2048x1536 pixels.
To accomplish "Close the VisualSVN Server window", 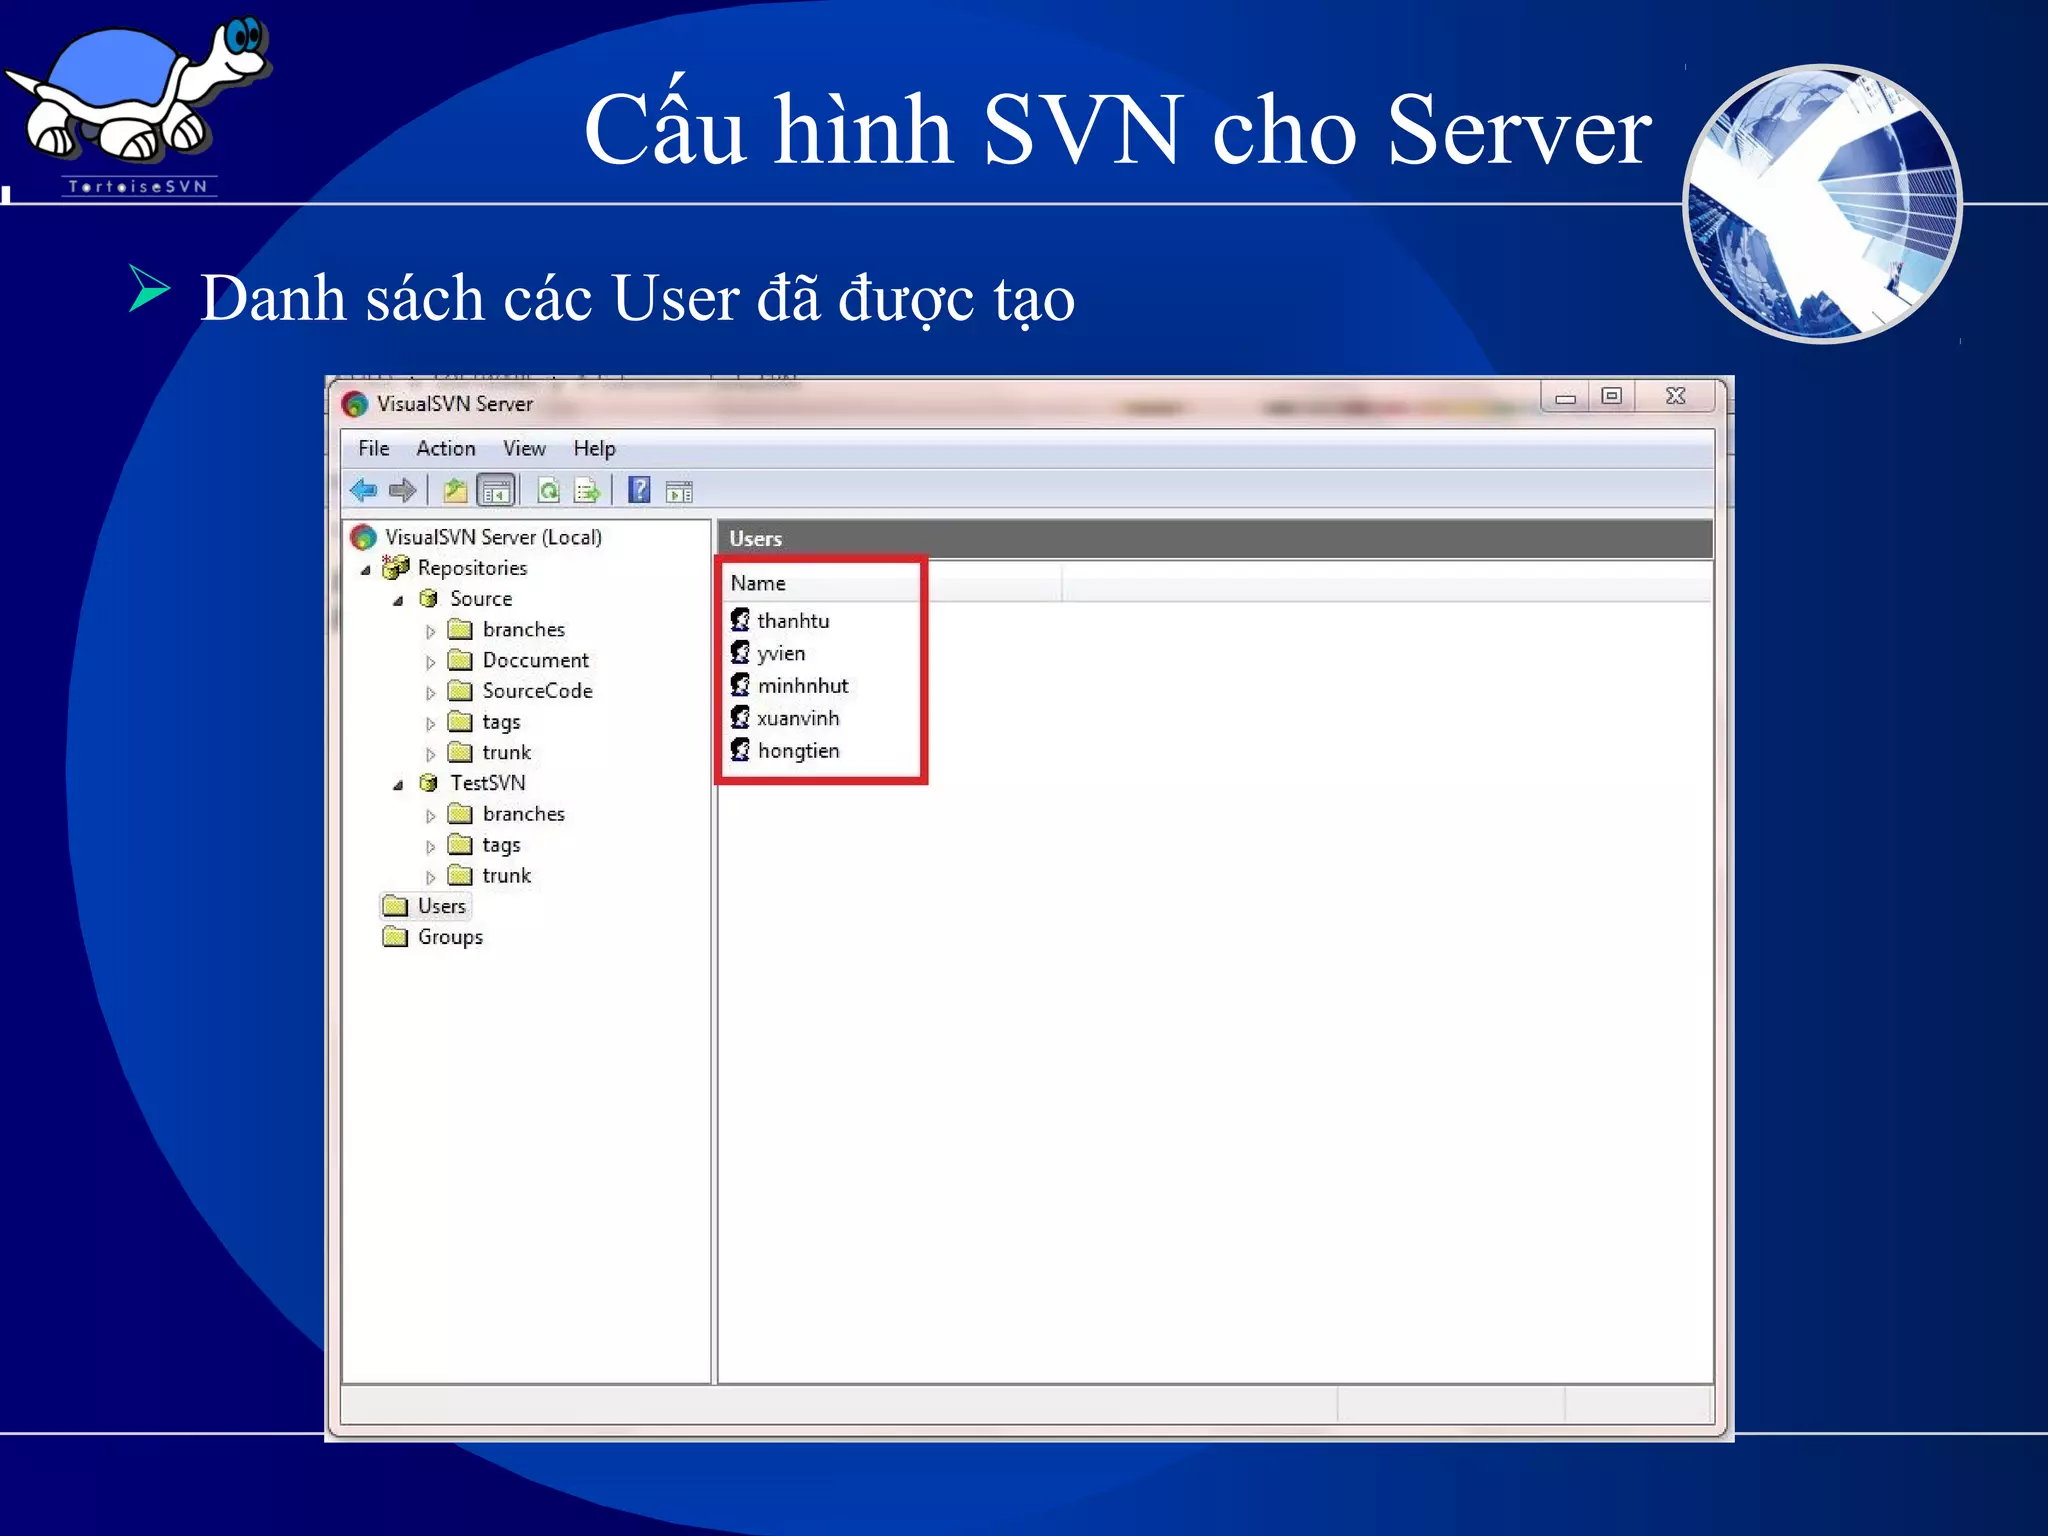I will (x=1676, y=396).
